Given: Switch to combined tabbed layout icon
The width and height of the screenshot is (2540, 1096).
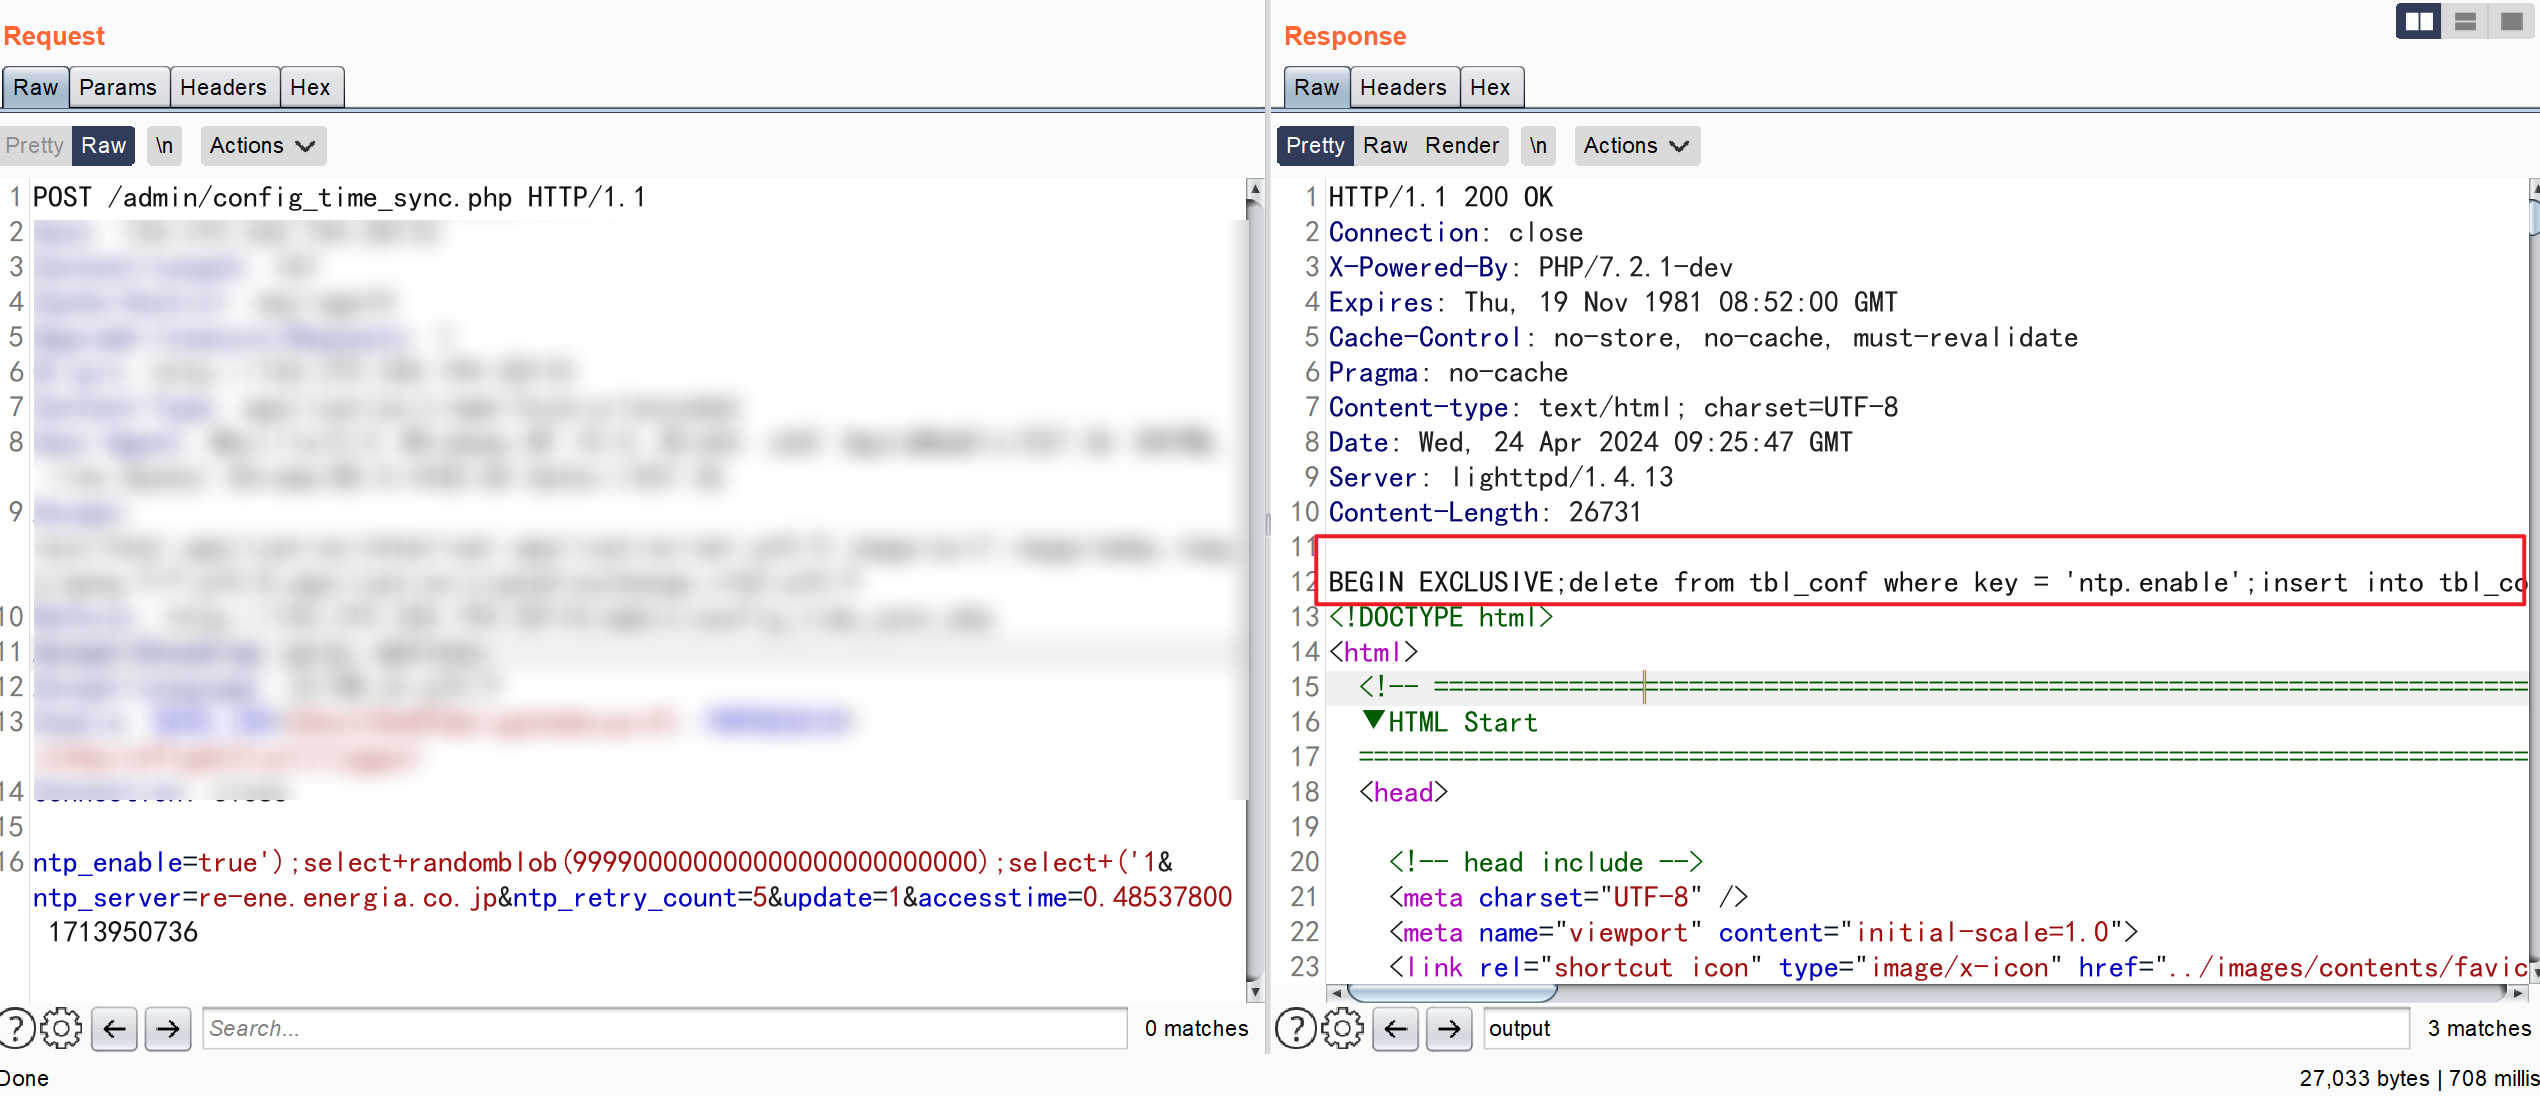Looking at the screenshot, I should [x=2511, y=21].
